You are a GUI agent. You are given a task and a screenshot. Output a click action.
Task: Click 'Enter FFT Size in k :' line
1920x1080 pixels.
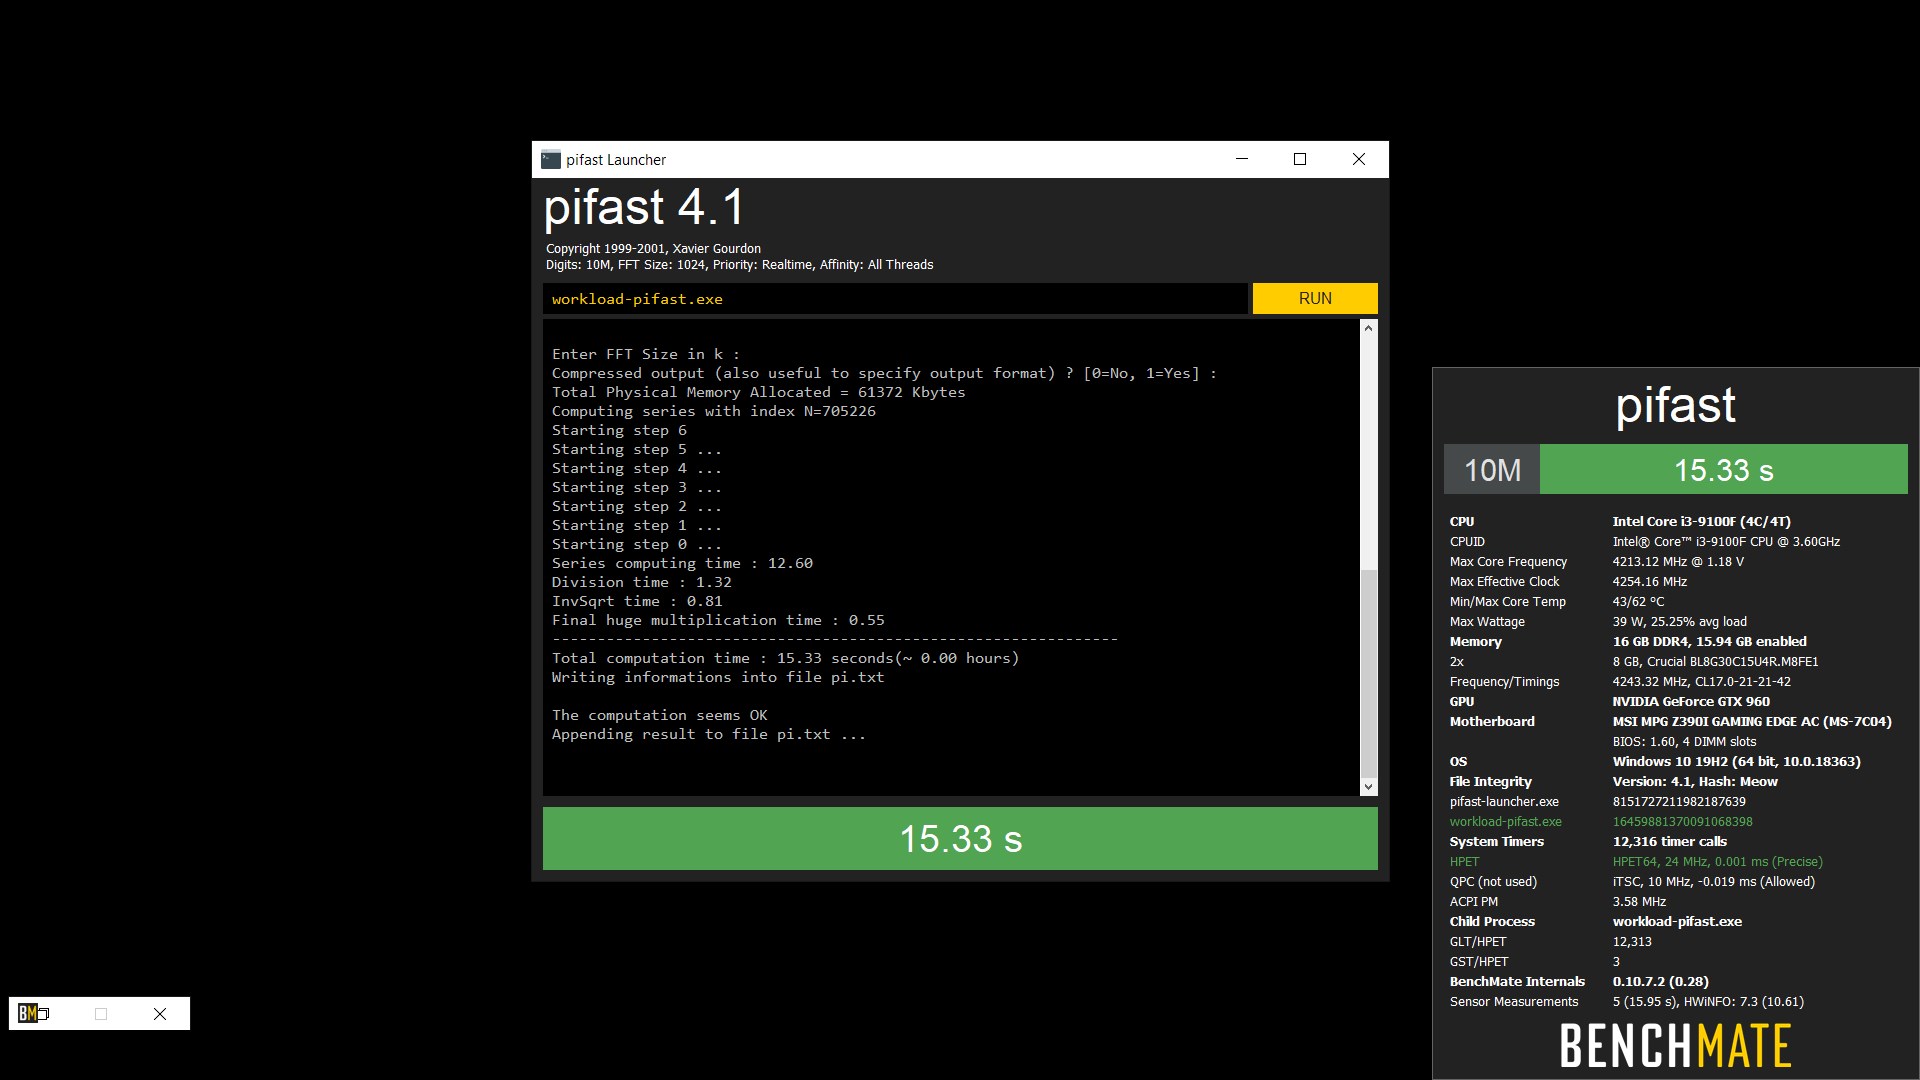click(646, 354)
